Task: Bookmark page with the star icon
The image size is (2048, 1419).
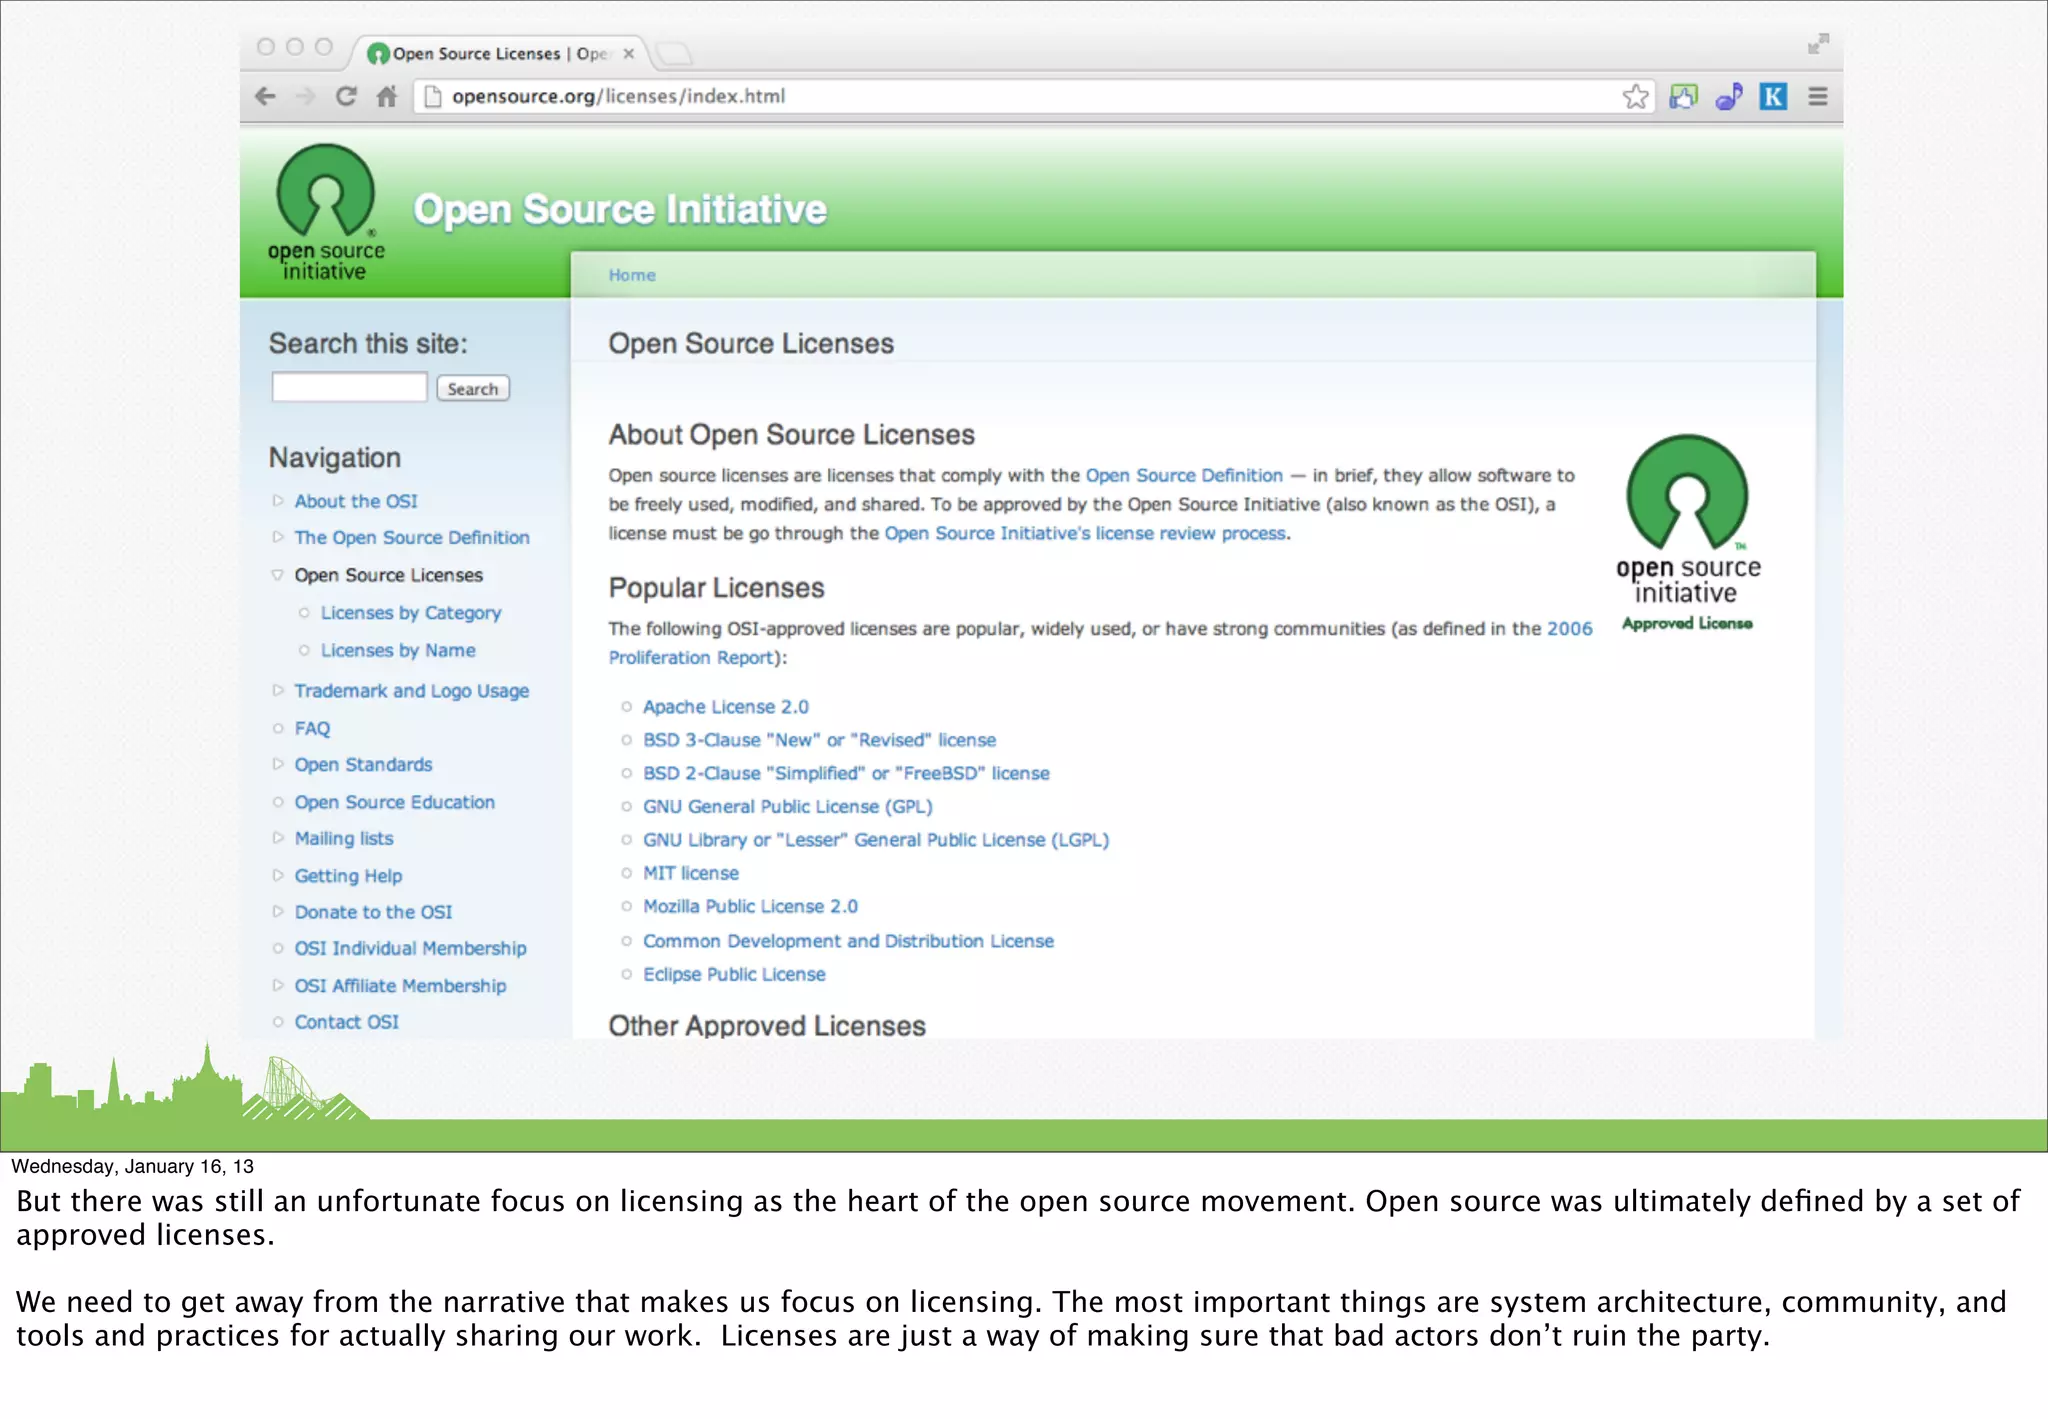Action: [x=1635, y=97]
